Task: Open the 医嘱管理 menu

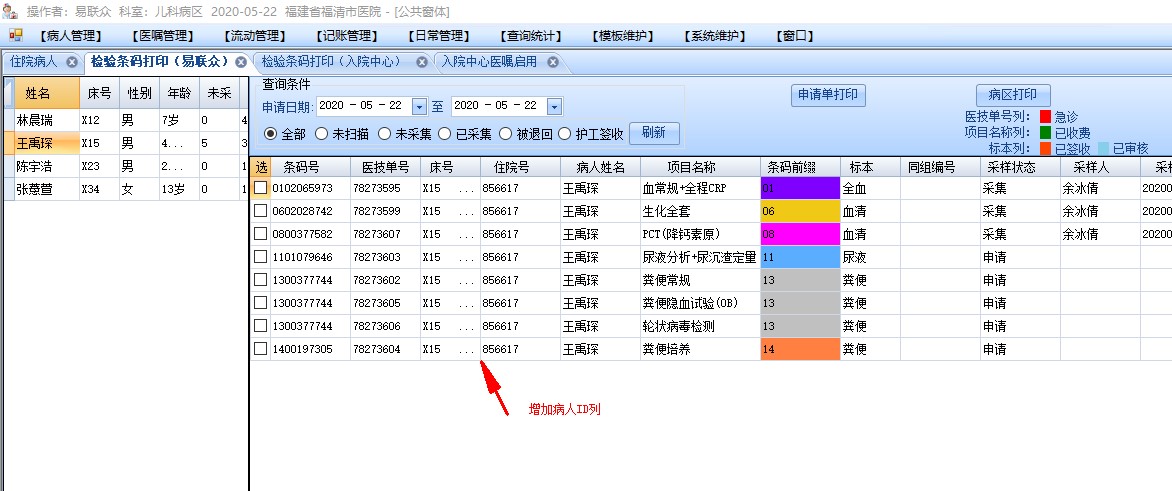Action: click(162, 36)
